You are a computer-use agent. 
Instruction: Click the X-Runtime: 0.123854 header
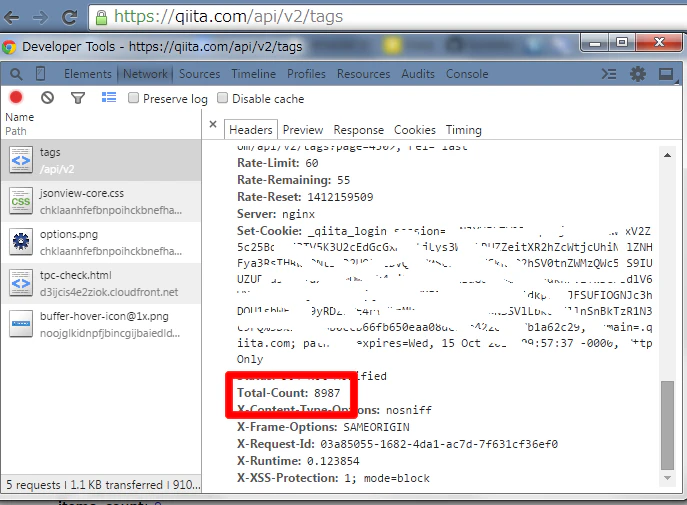pyautogui.click(x=298, y=461)
